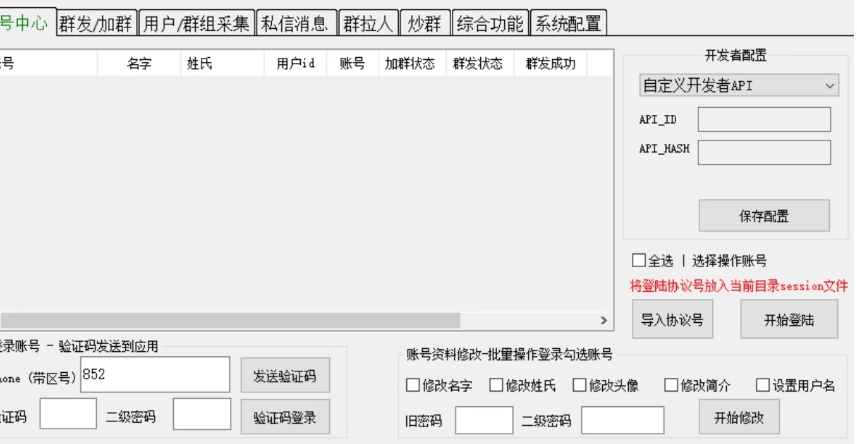
Task: Click the 群发成功 column header
Action: [550, 64]
